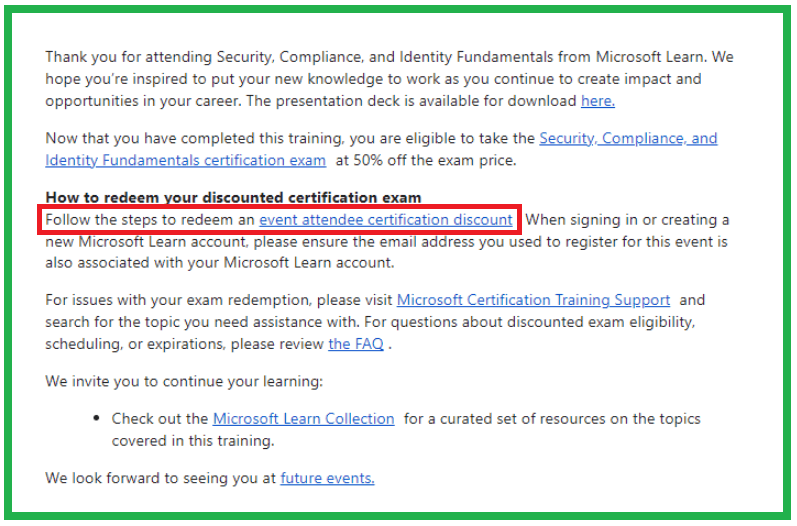Visit Microsoft Certification Training Support link
This screenshot has height=526, width=797.
click(533, 300)
